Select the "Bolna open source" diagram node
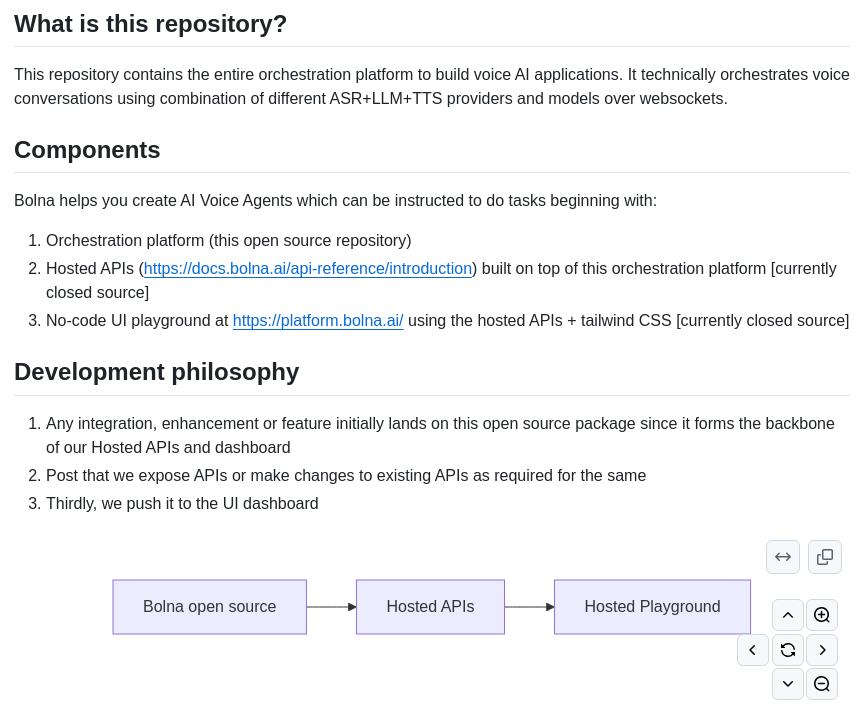Screen dimensions: 859x713 pyautogui.click(x=210, y=607)
